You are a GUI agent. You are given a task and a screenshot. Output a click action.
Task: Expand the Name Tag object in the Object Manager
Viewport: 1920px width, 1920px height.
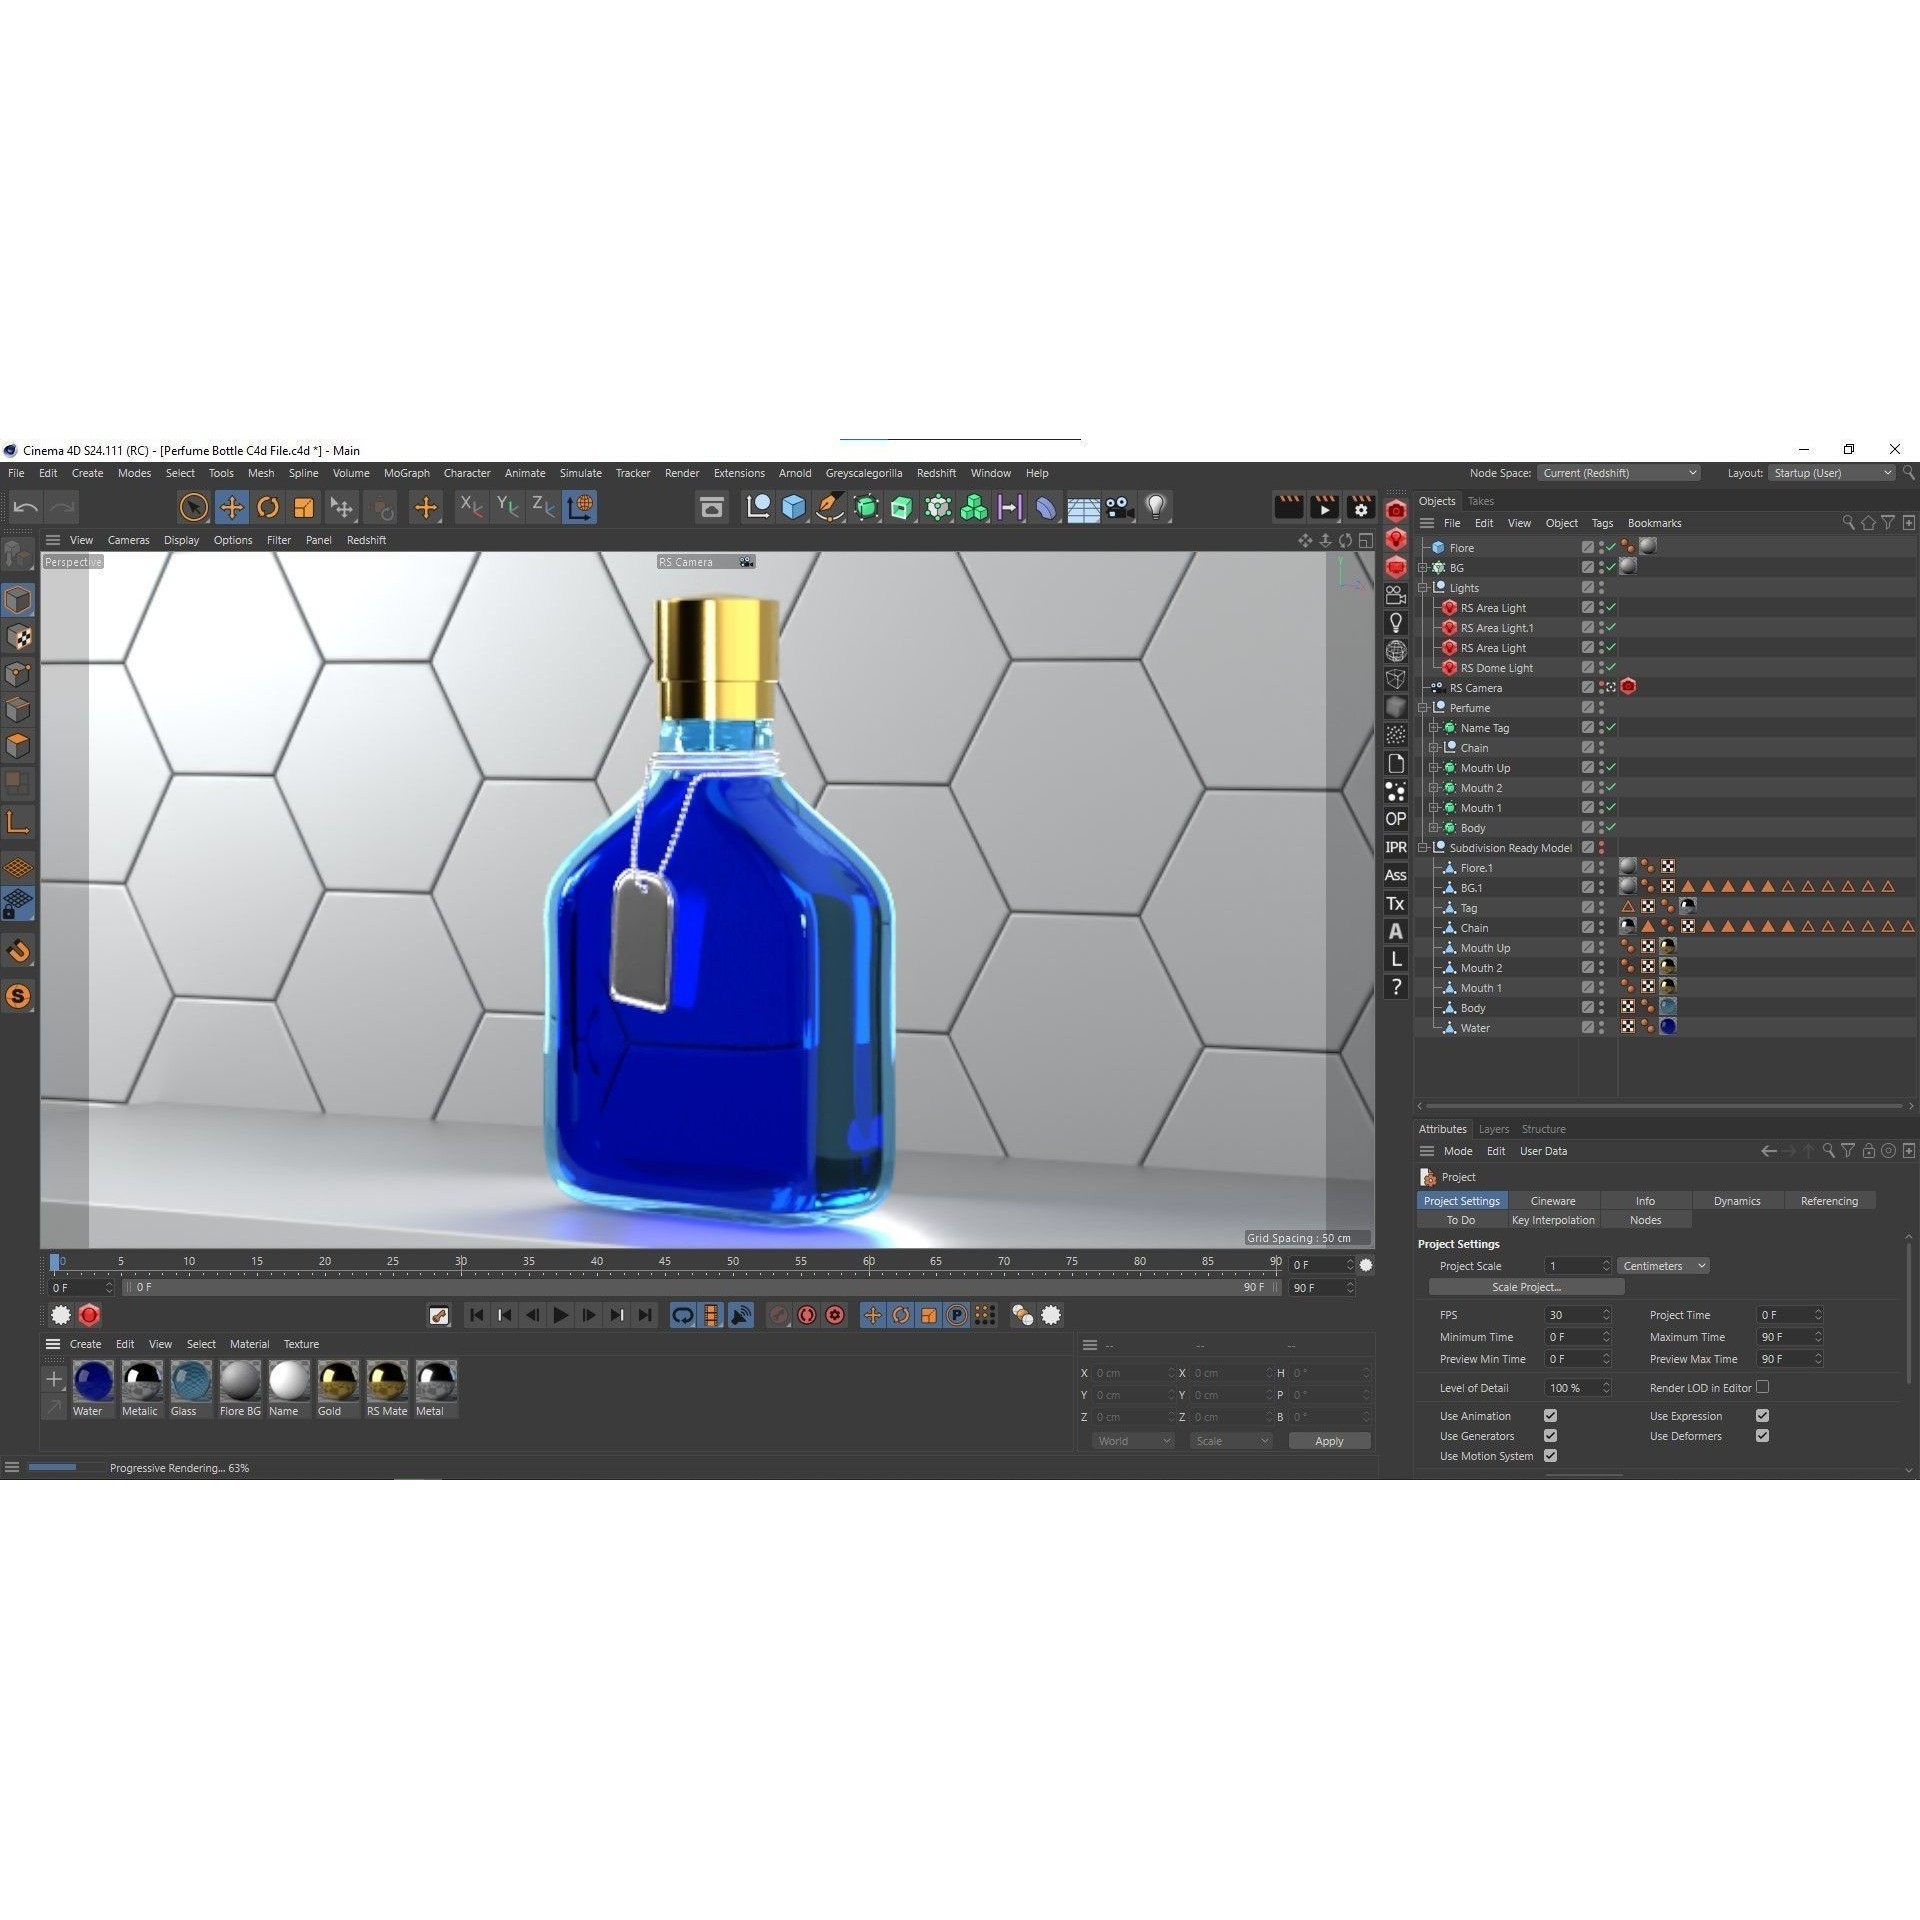pyautogui.click(x=1434, y=728)
